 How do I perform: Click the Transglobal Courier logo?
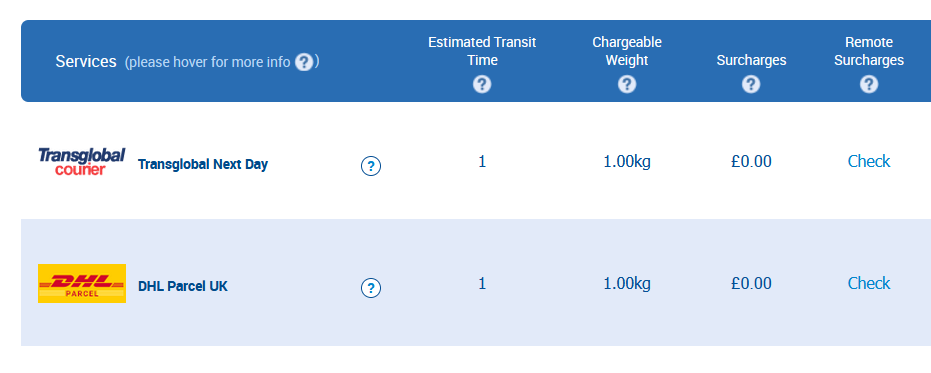click(x=82, y=162)
